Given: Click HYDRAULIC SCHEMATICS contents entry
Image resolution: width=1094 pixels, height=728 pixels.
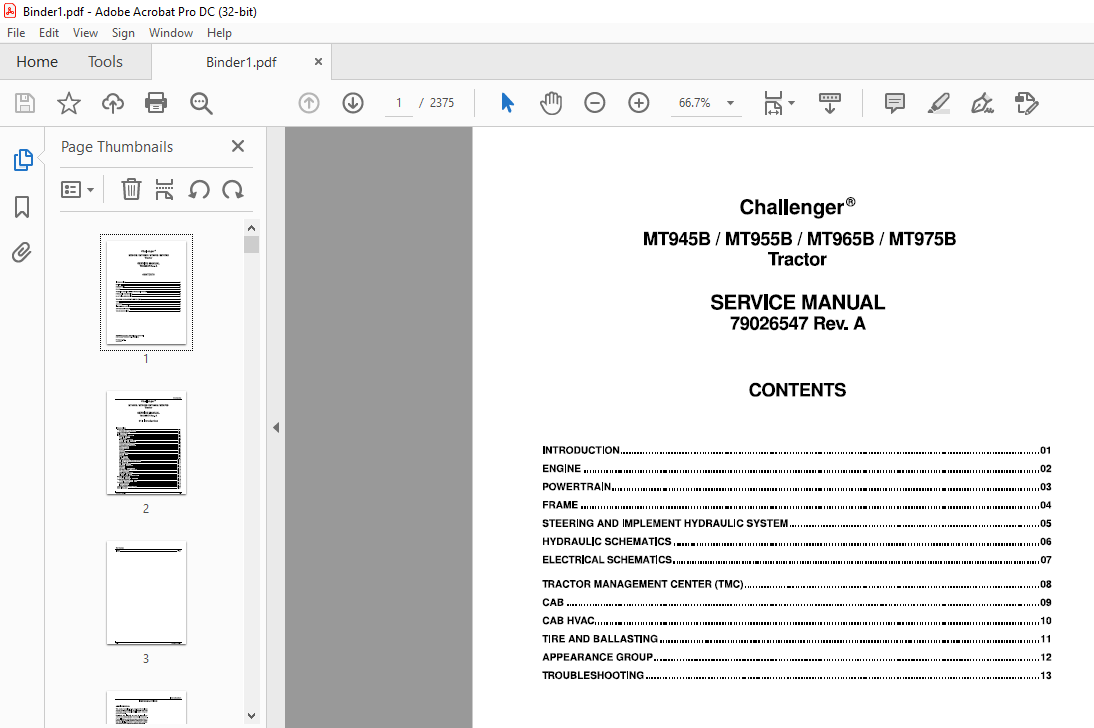Looking at the screenshot, I should click(797, 542).
